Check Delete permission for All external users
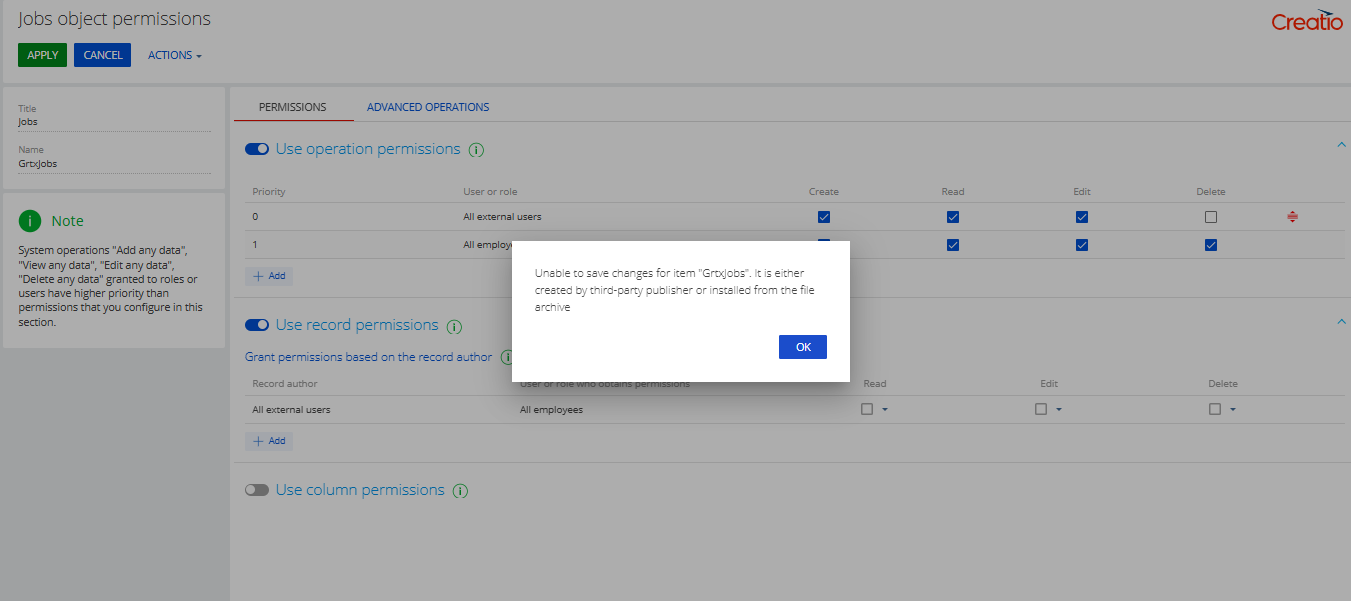Screen dimensions: 1351x601 pyautogui.click(x=1211, y=217)
